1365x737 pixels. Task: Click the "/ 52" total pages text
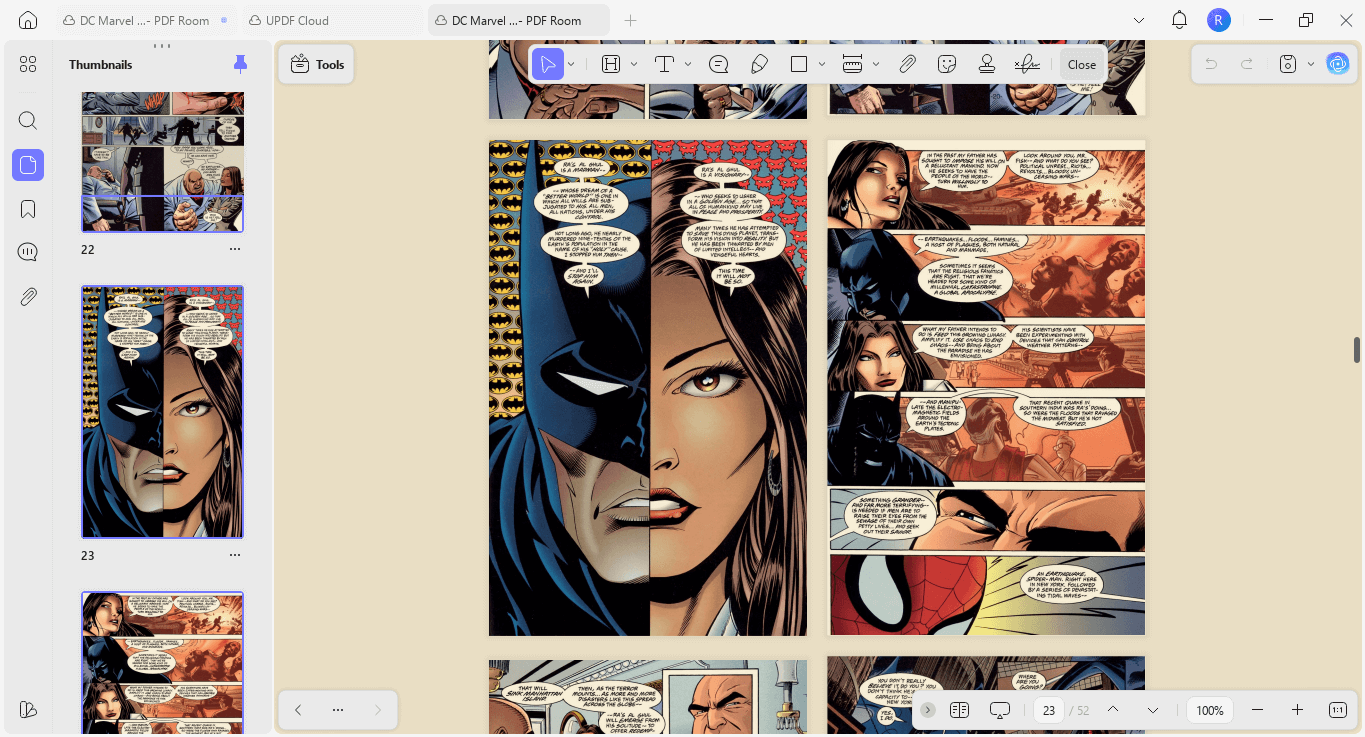[1078, 711]
